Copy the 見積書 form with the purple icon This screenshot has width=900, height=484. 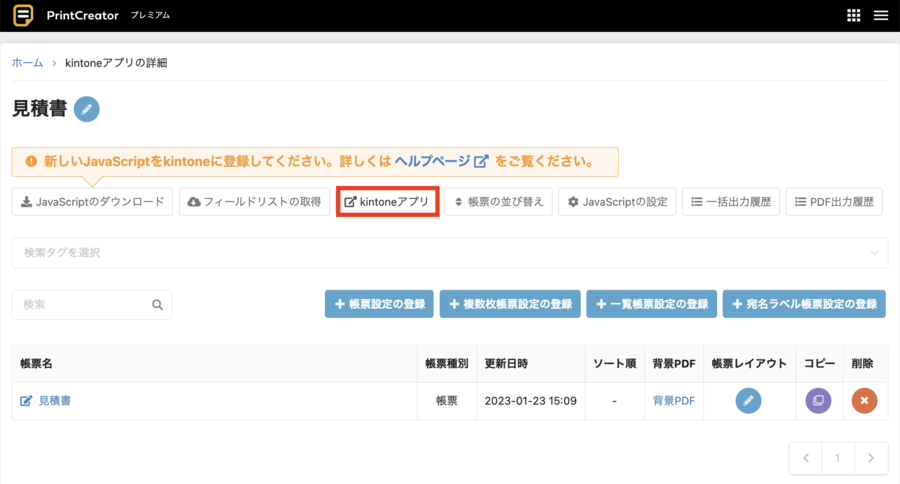coord(818,401)
